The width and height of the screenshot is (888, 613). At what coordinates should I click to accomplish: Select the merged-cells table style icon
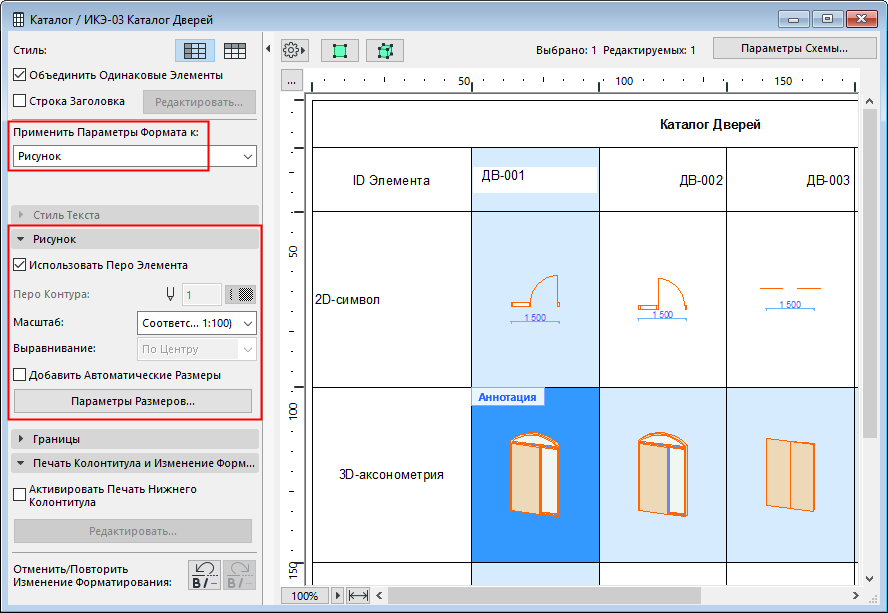pyautogui.click(x=195, y=51)
